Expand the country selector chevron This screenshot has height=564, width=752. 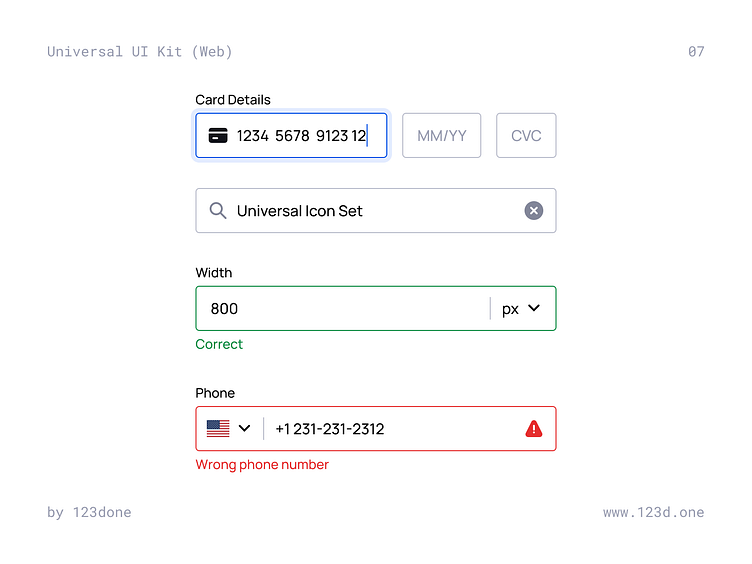click(244, 429)
